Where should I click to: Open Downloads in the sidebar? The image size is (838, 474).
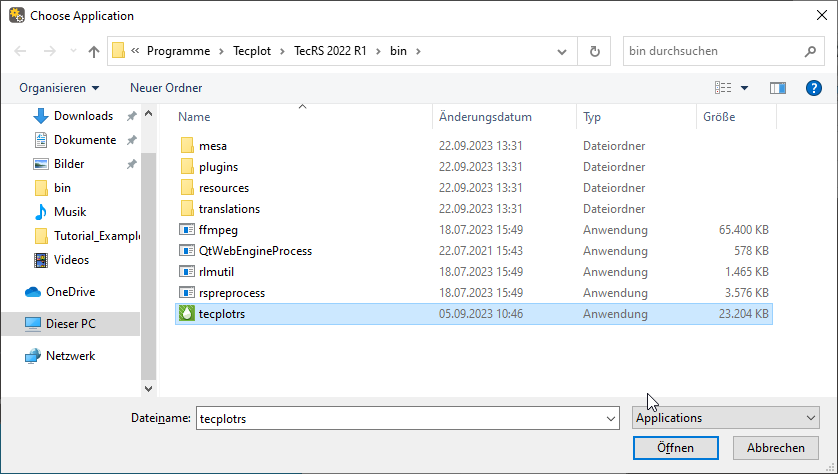point(83,116)
